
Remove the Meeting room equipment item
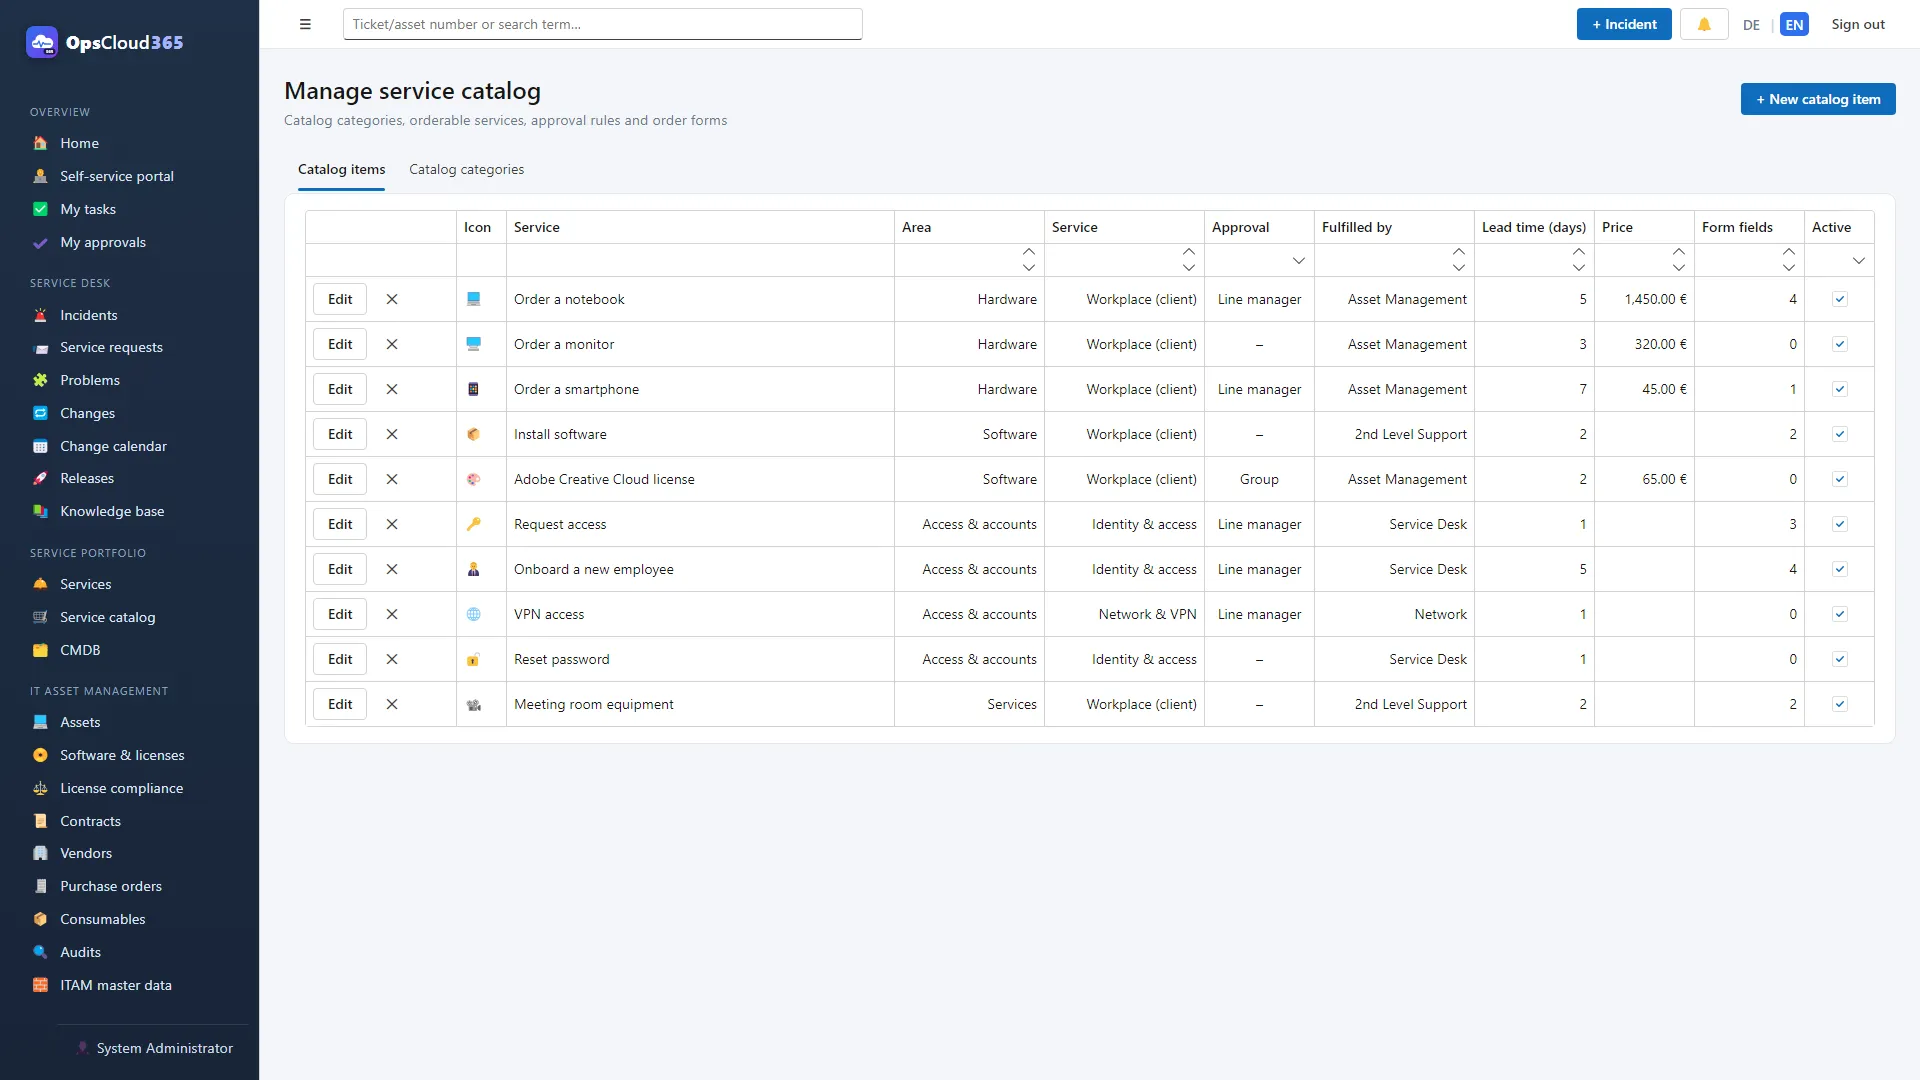click(392, 704)
